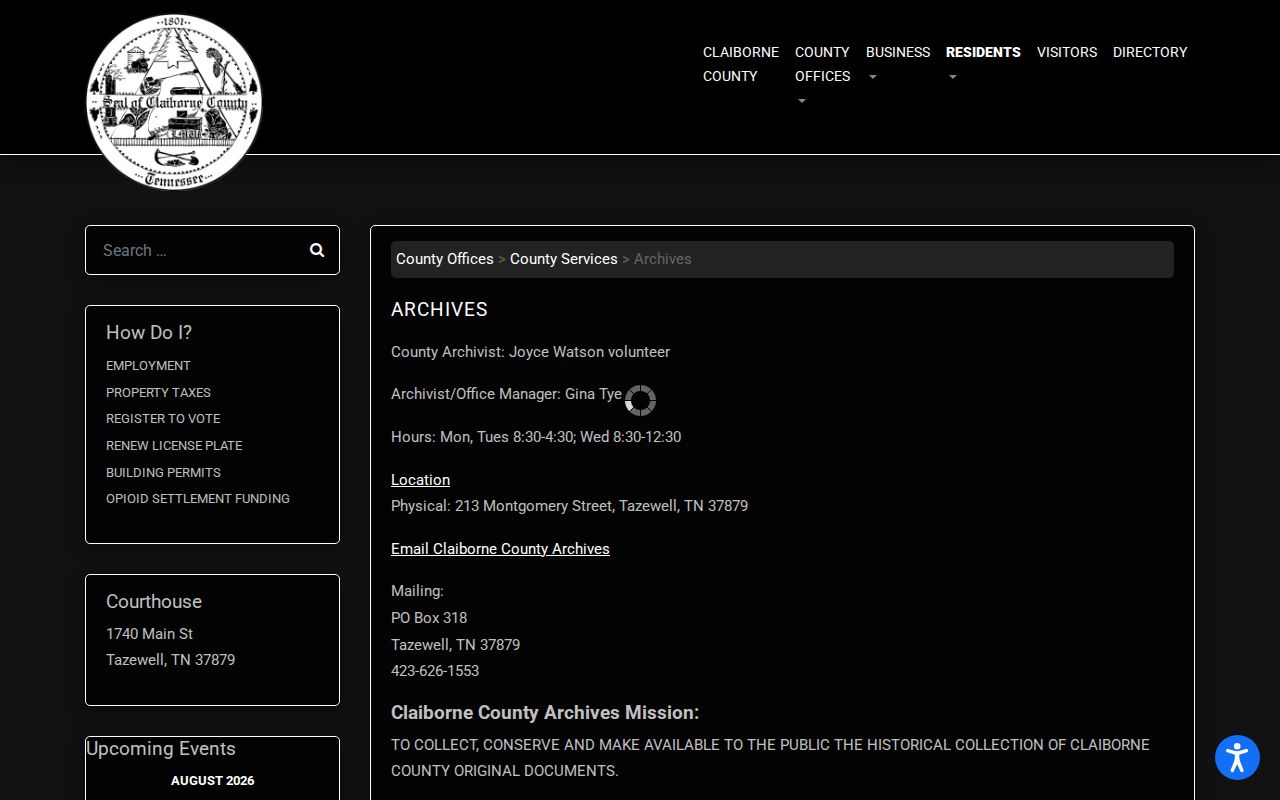The height and width of the screenshot is (800, 1280).
Task: Click the phone number 423-626-1553
Action: (x=435, y=671)
